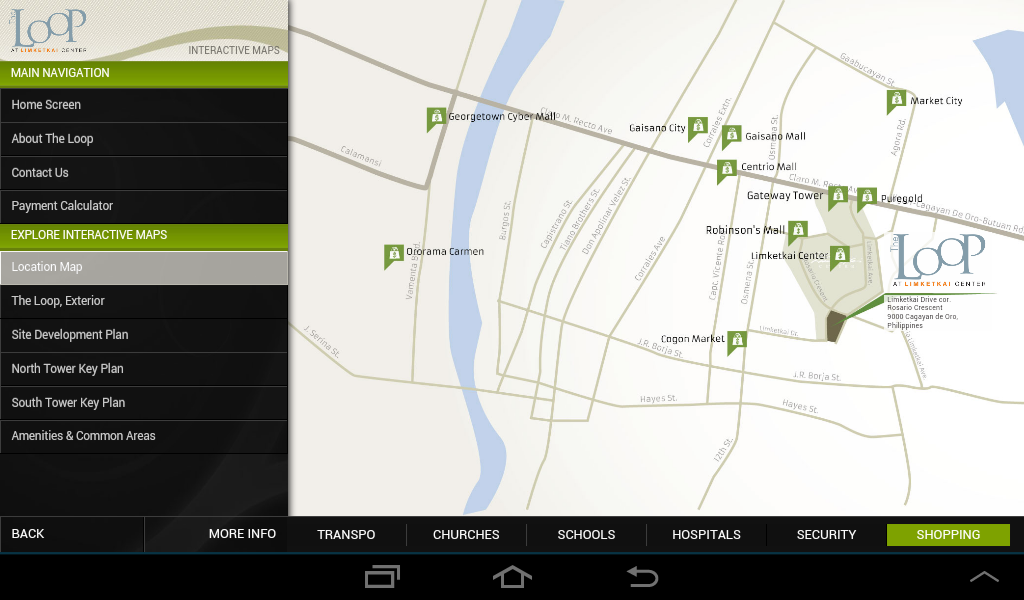The width and height of the screenshot is (1024, 600).
Task: Tap The Loop logo on the map
Action: tap(938, 260)
